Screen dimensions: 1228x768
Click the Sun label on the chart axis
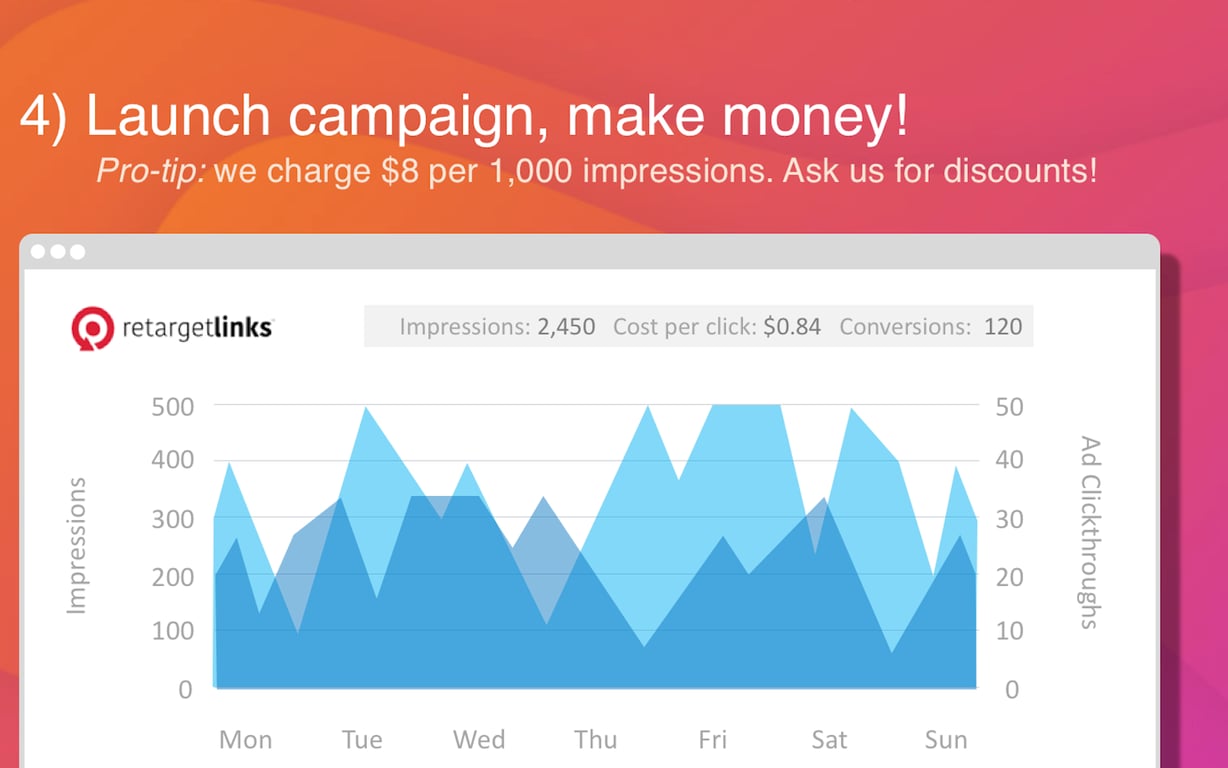pos(946,739)
